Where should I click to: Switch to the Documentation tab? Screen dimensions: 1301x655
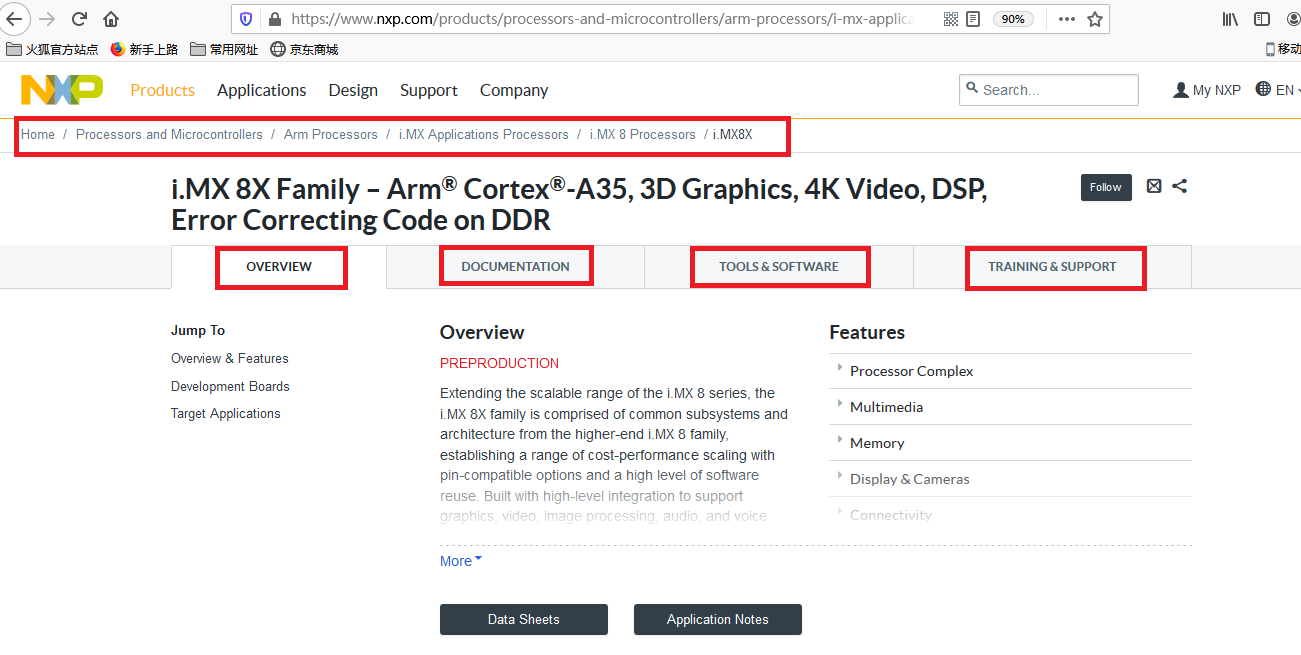click(x=515, y=267)
